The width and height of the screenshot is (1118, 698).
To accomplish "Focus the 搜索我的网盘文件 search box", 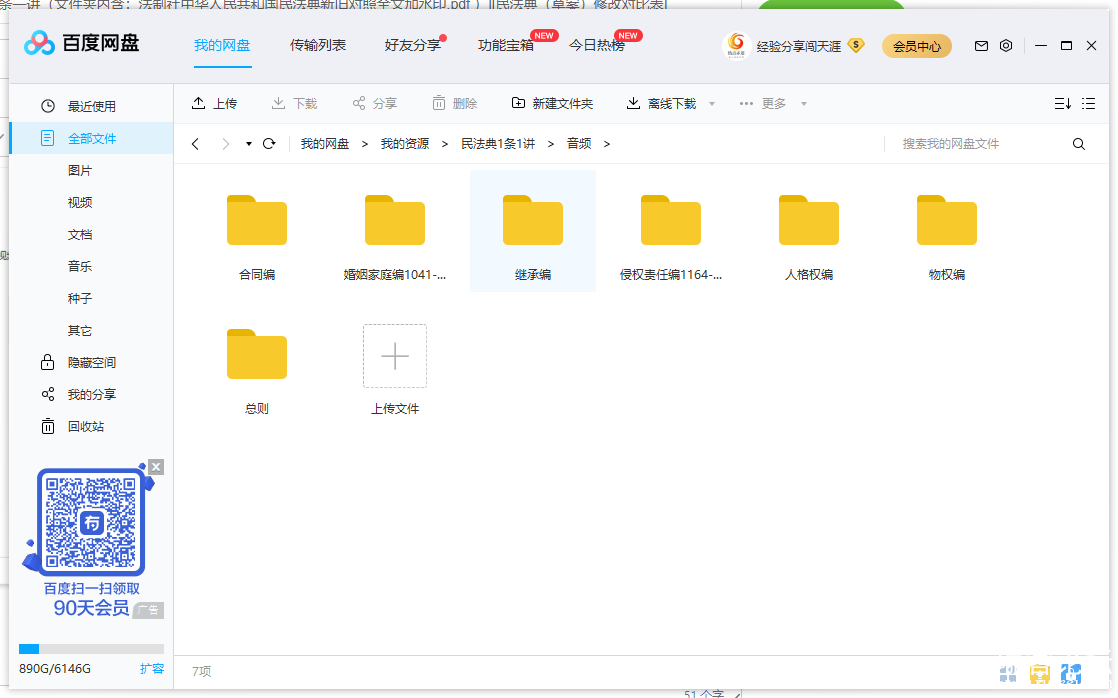I will coord(977,144).
